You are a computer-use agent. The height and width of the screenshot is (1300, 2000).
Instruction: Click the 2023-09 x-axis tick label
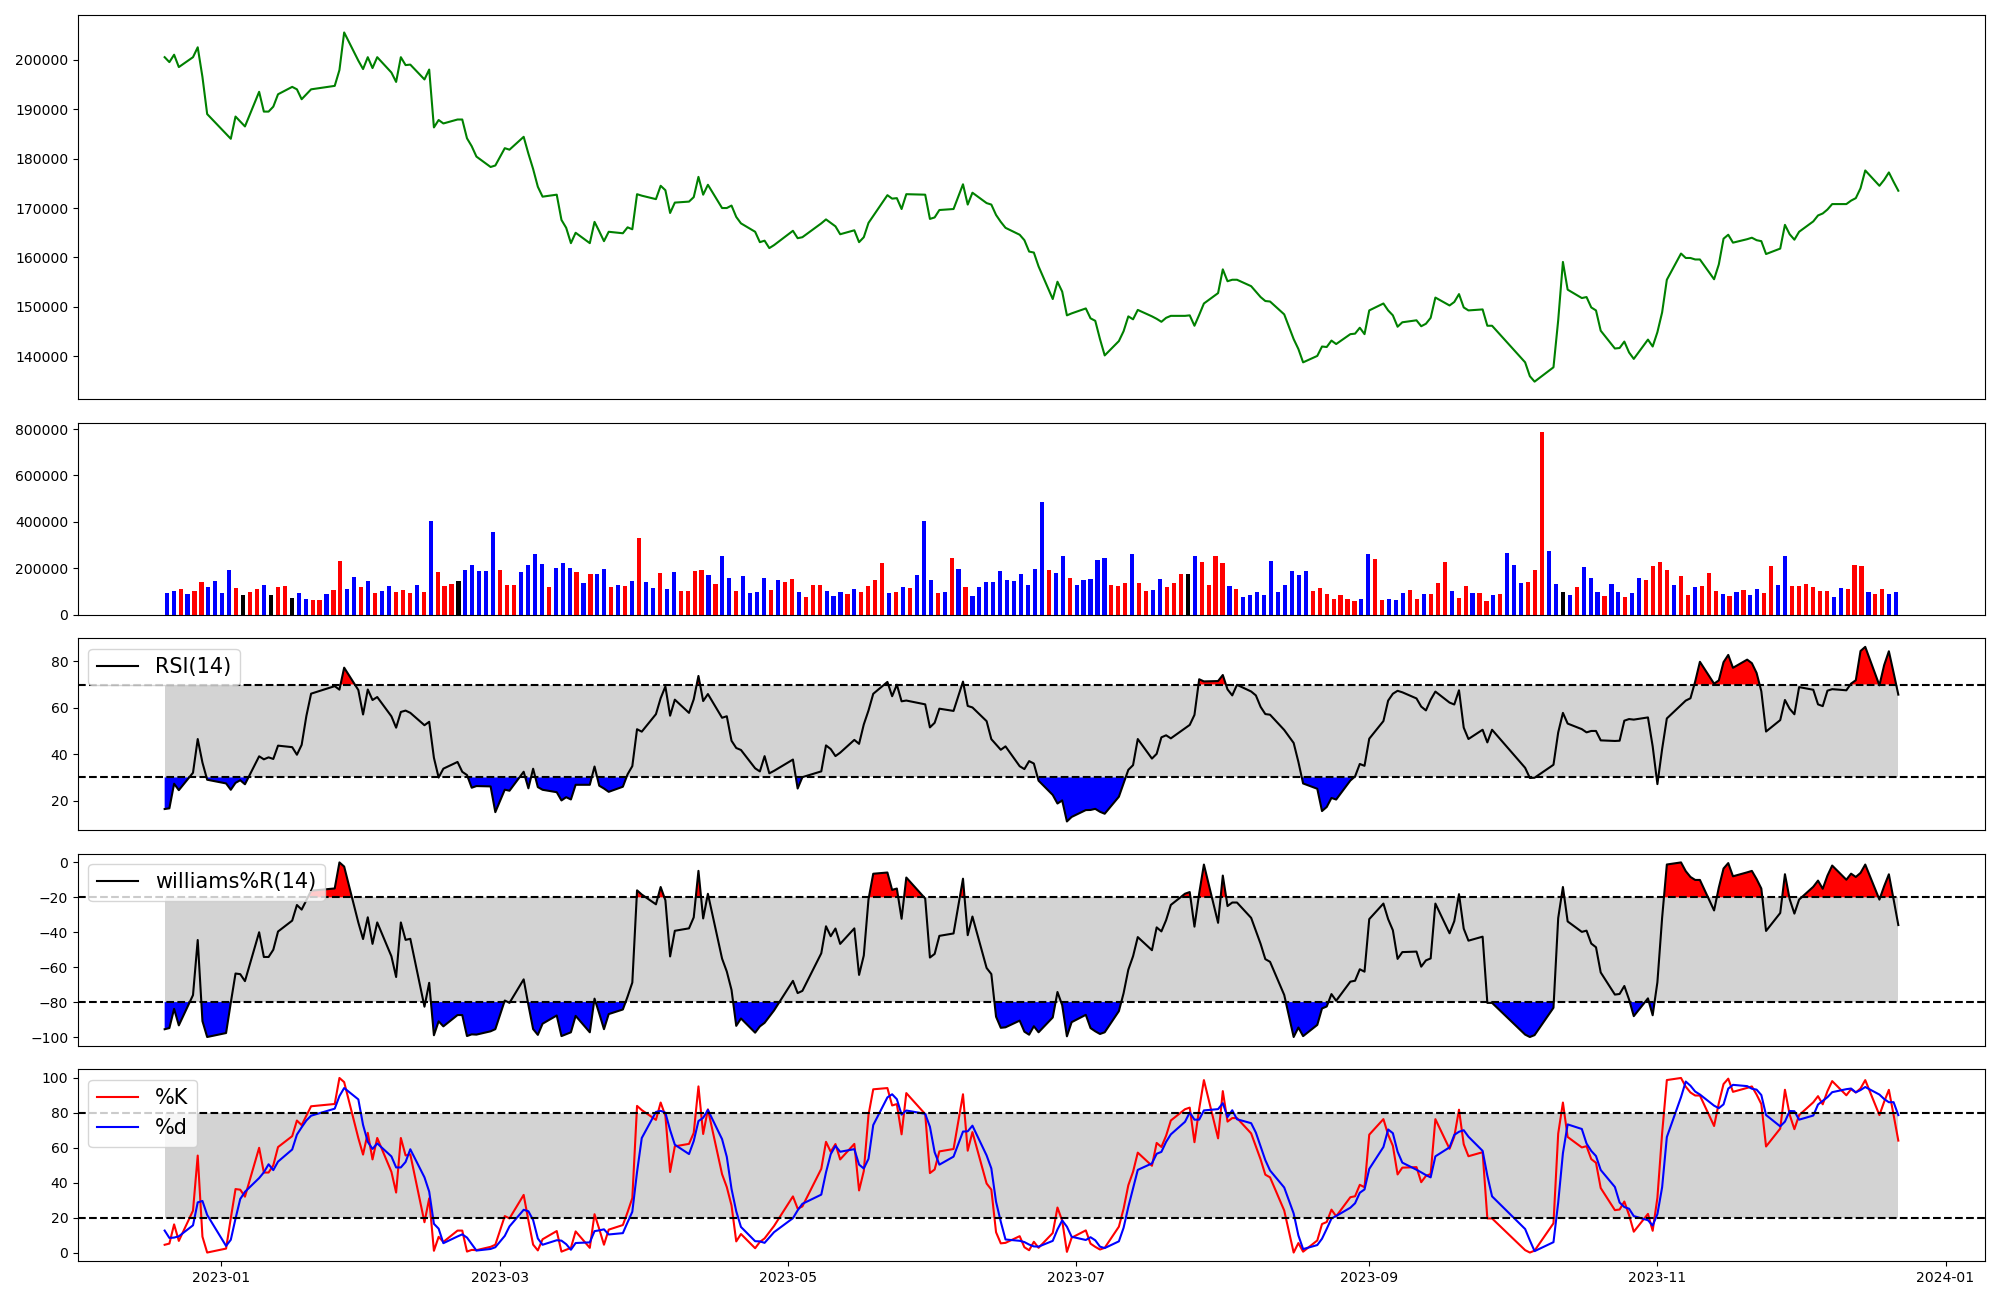(x=1368, y=1277)
